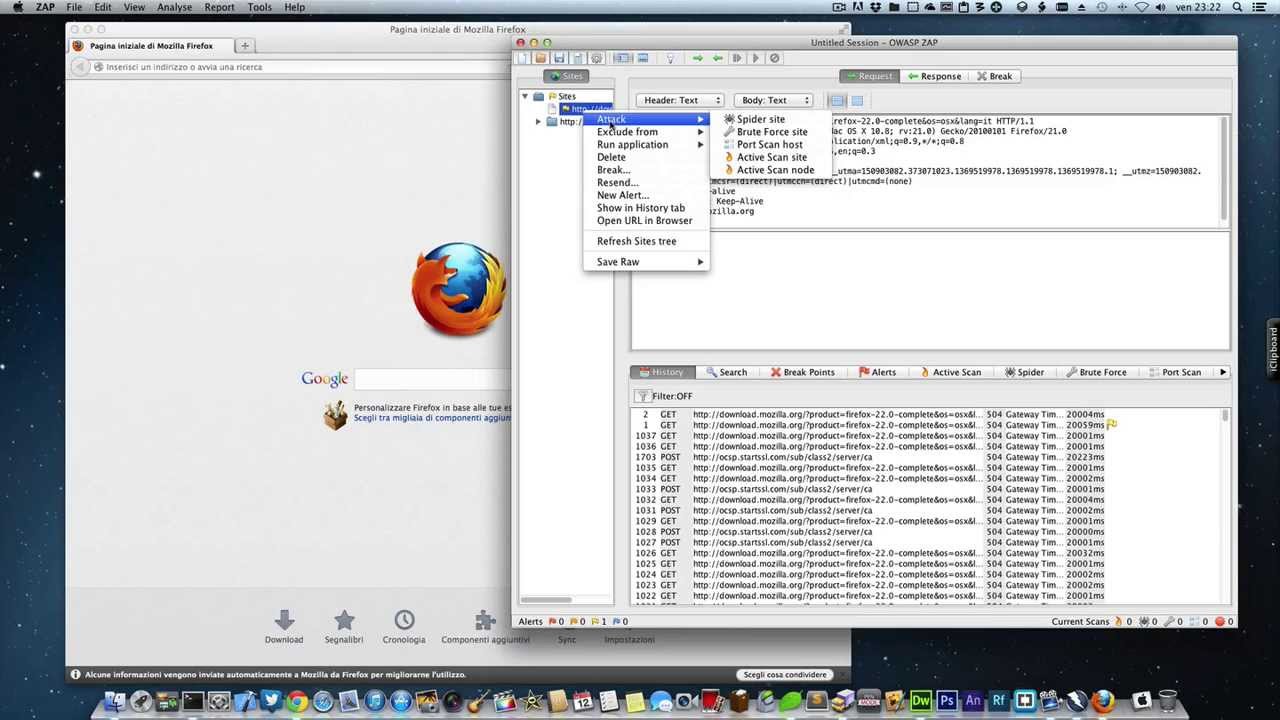This screenshot has height=720, width=1280.
Task: Select Port Scan host in submenu
Action: 769,145
